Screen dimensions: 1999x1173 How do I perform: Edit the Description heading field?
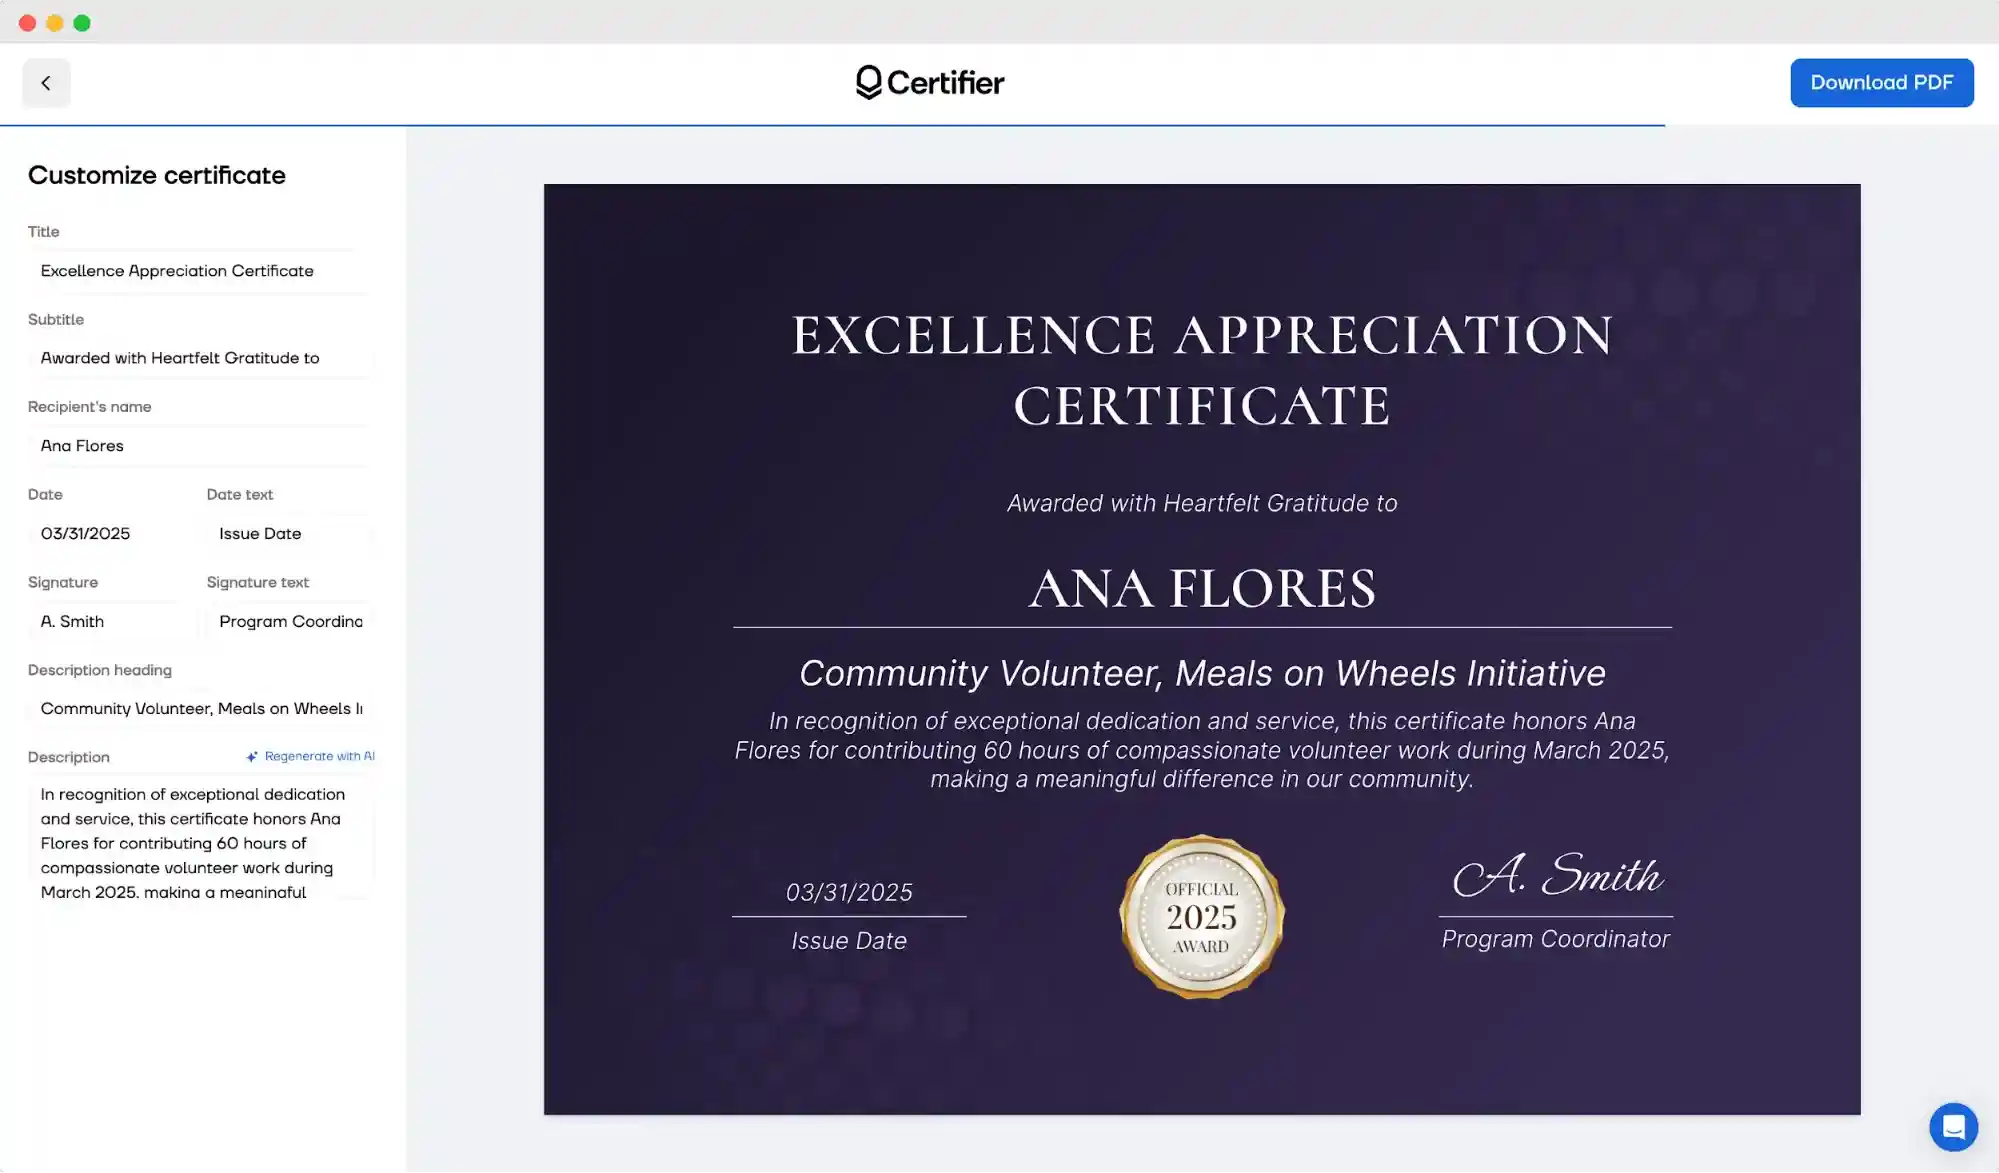(x=200, y=709)
